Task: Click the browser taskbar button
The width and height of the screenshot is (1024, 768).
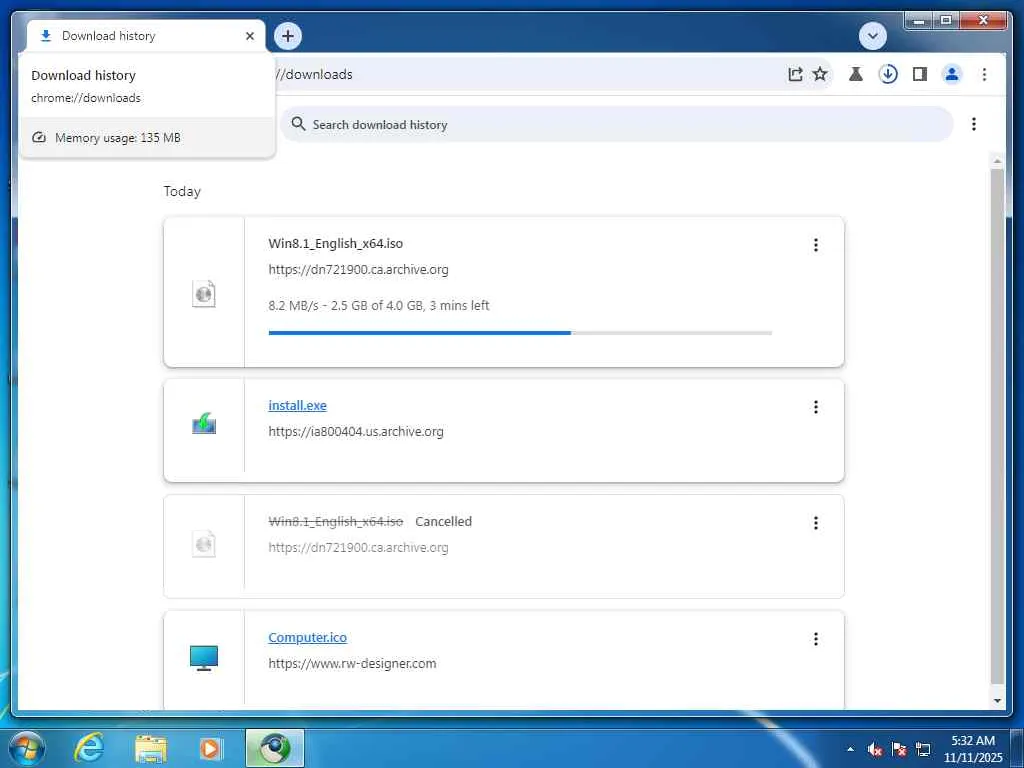Action: point(274,748)
